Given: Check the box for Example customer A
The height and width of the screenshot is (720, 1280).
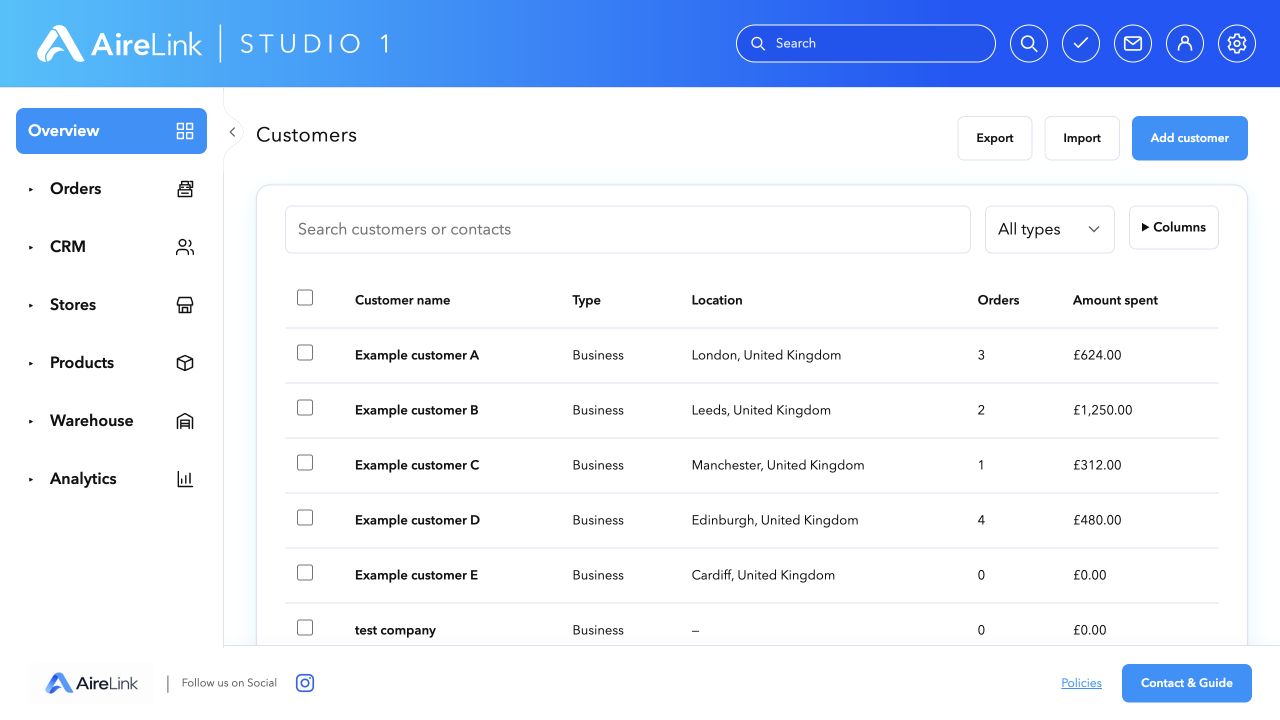Looking at the screenshot, I should click(305, 353).
